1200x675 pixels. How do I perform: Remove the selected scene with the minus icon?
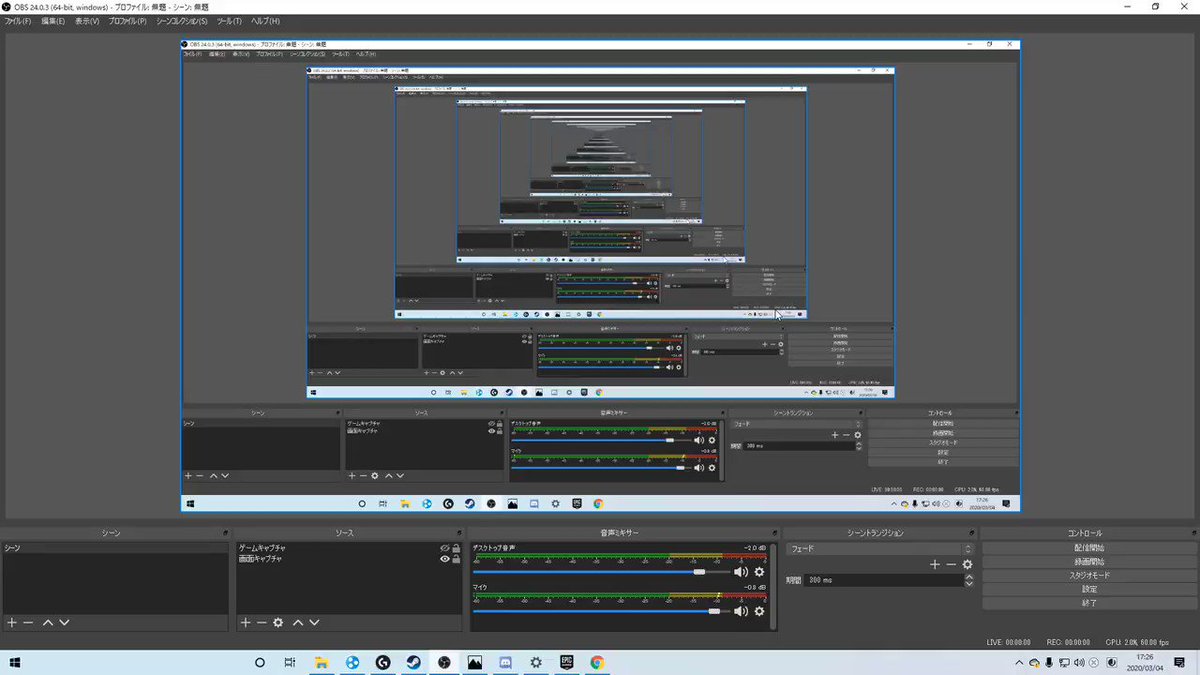28,622
